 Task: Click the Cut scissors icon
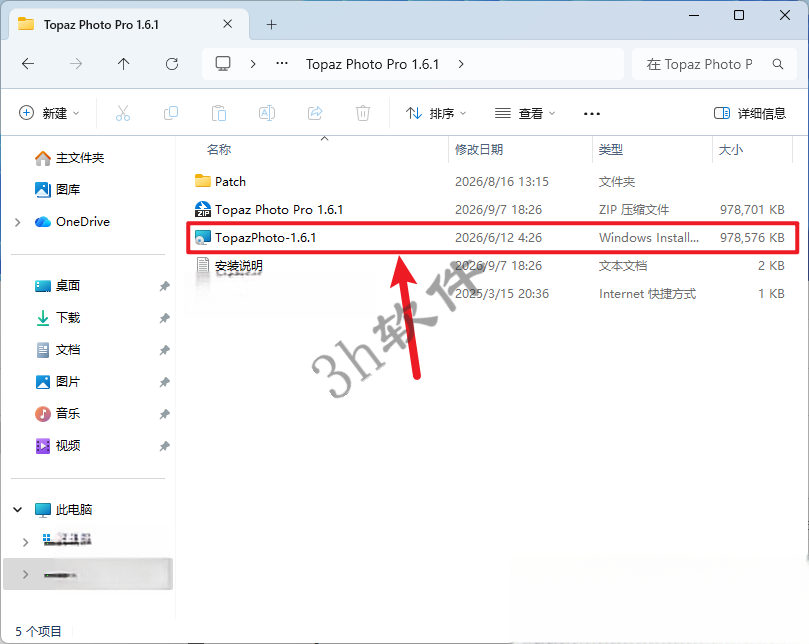pyautogui.click(x=123, y=113)
